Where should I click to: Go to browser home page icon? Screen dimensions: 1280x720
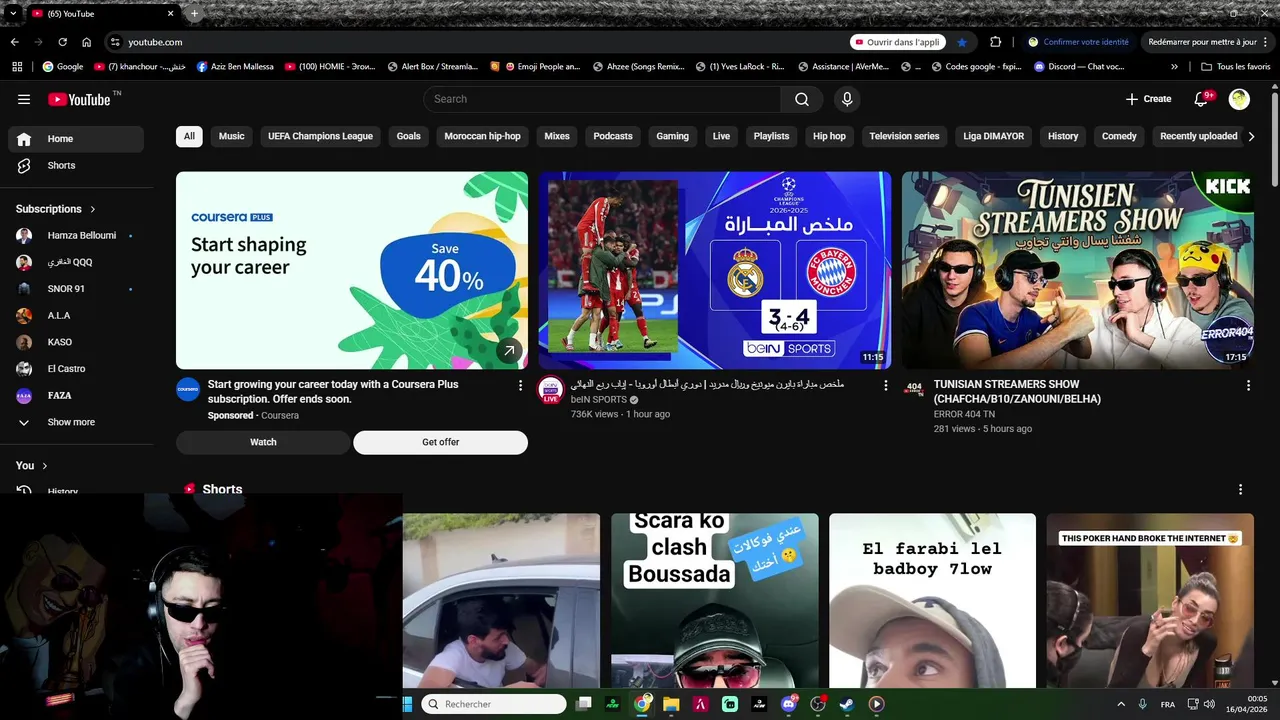point(86,42)
